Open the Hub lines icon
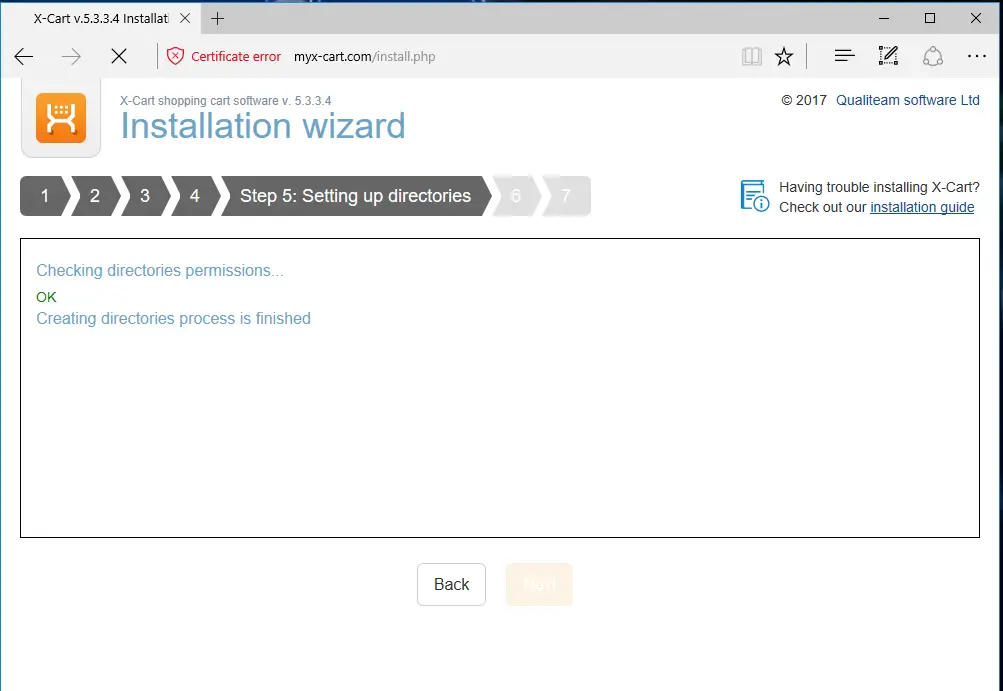This screenshot has width=1003, height=691. click(844, 56)
